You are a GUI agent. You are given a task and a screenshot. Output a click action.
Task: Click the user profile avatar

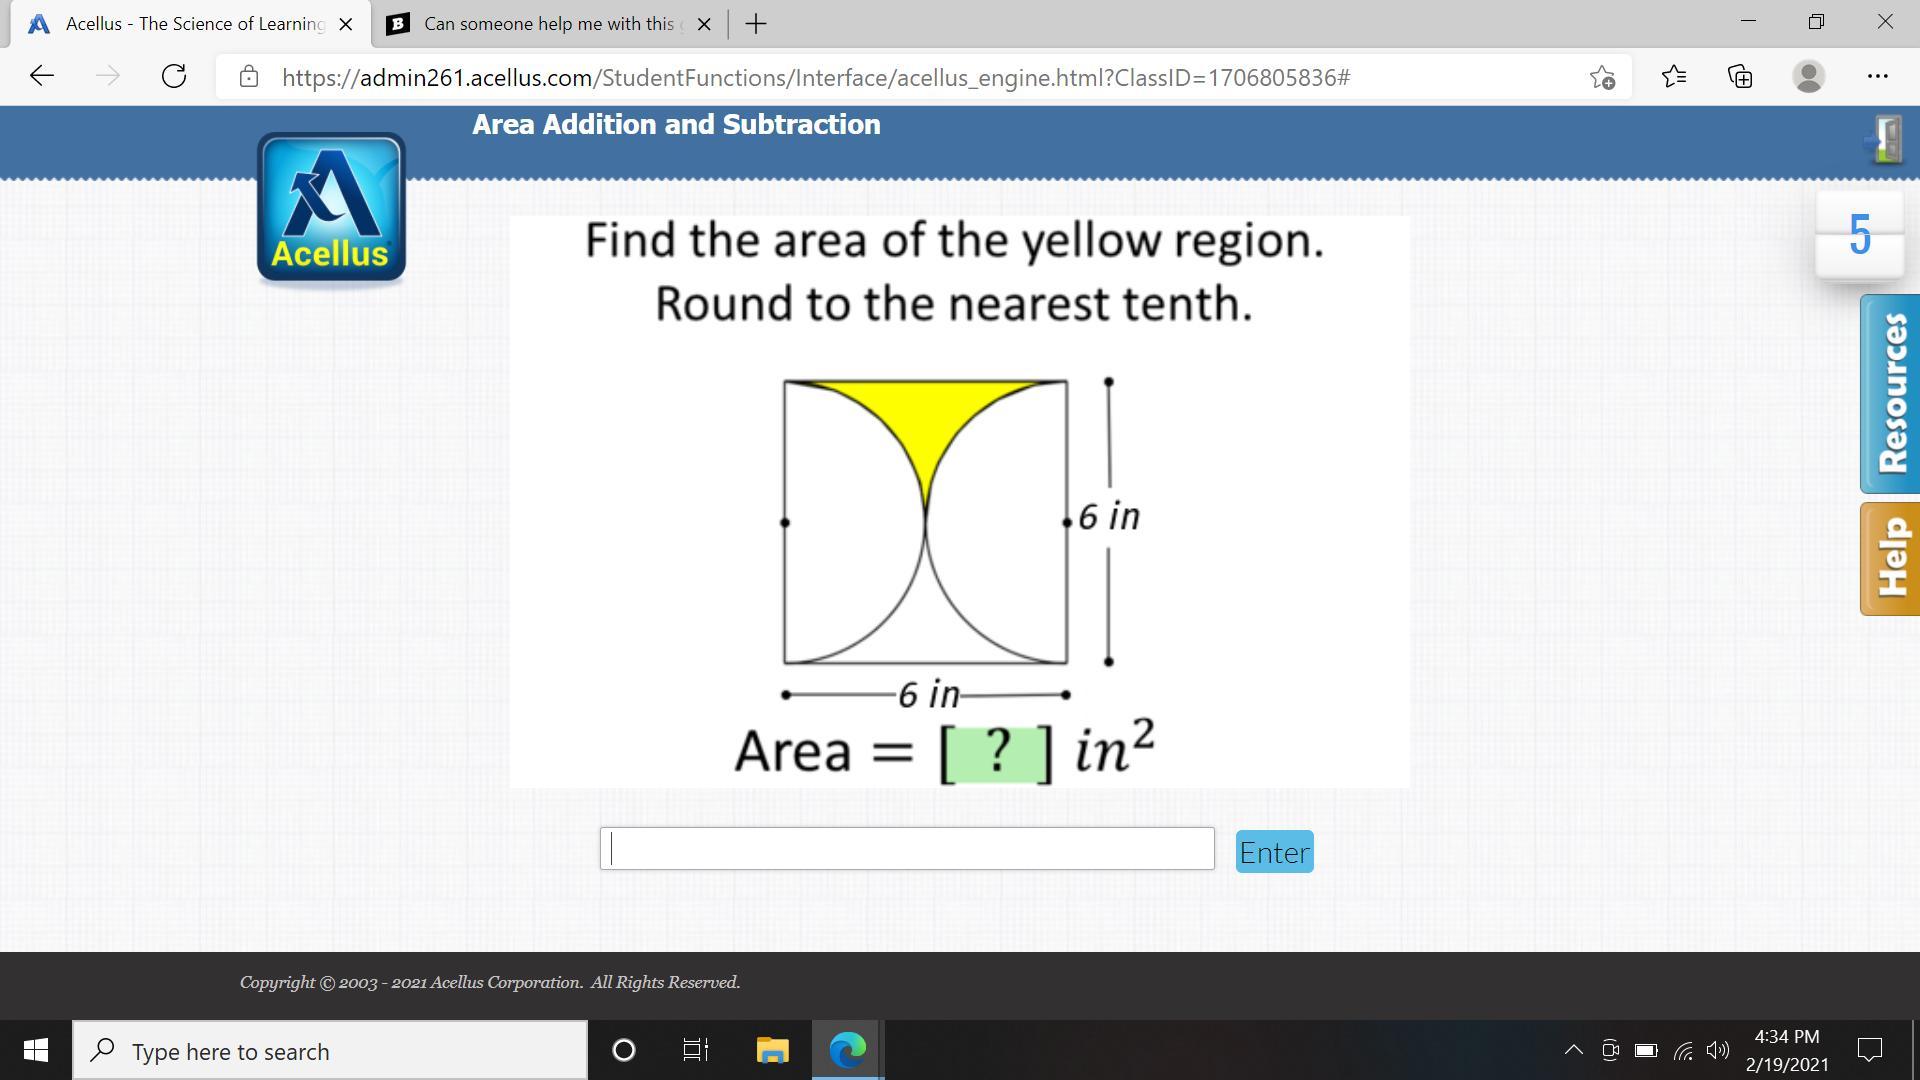(x=1808, y=77)
